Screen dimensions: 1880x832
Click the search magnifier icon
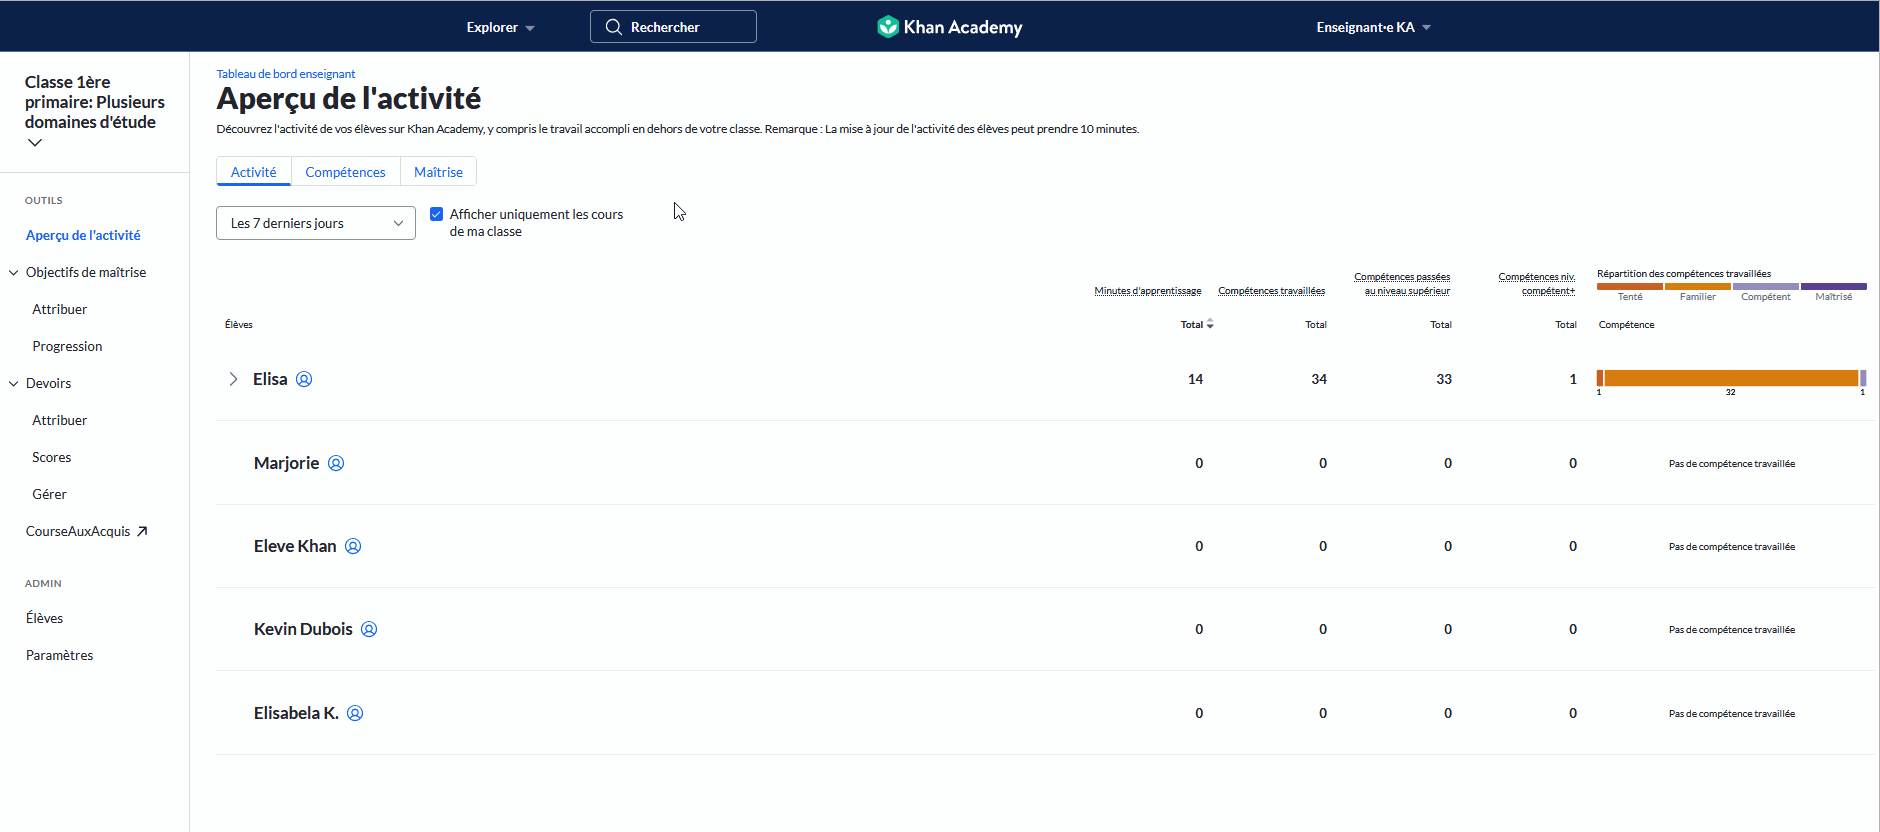613,27
